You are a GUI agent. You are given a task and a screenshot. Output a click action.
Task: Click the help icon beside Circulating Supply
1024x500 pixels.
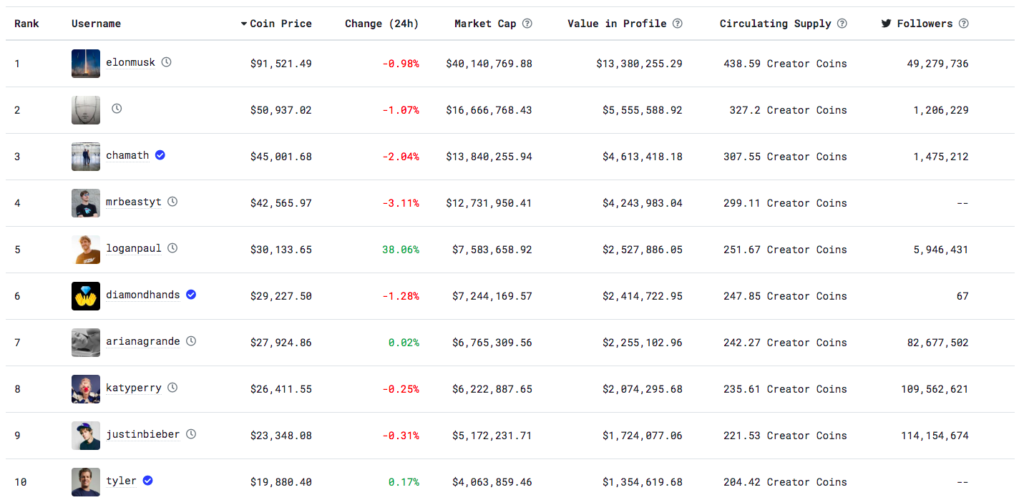(x=842, y=23)
